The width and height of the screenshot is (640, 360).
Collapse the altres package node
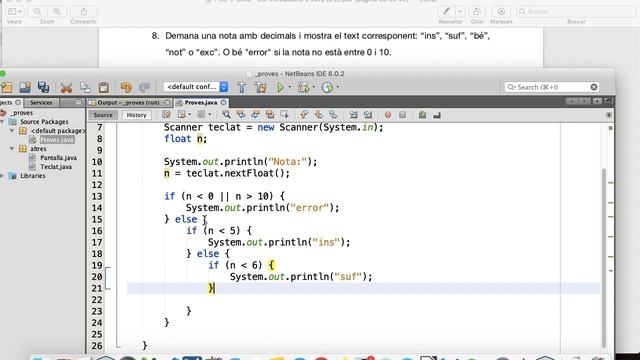click(x=12, y=149)
